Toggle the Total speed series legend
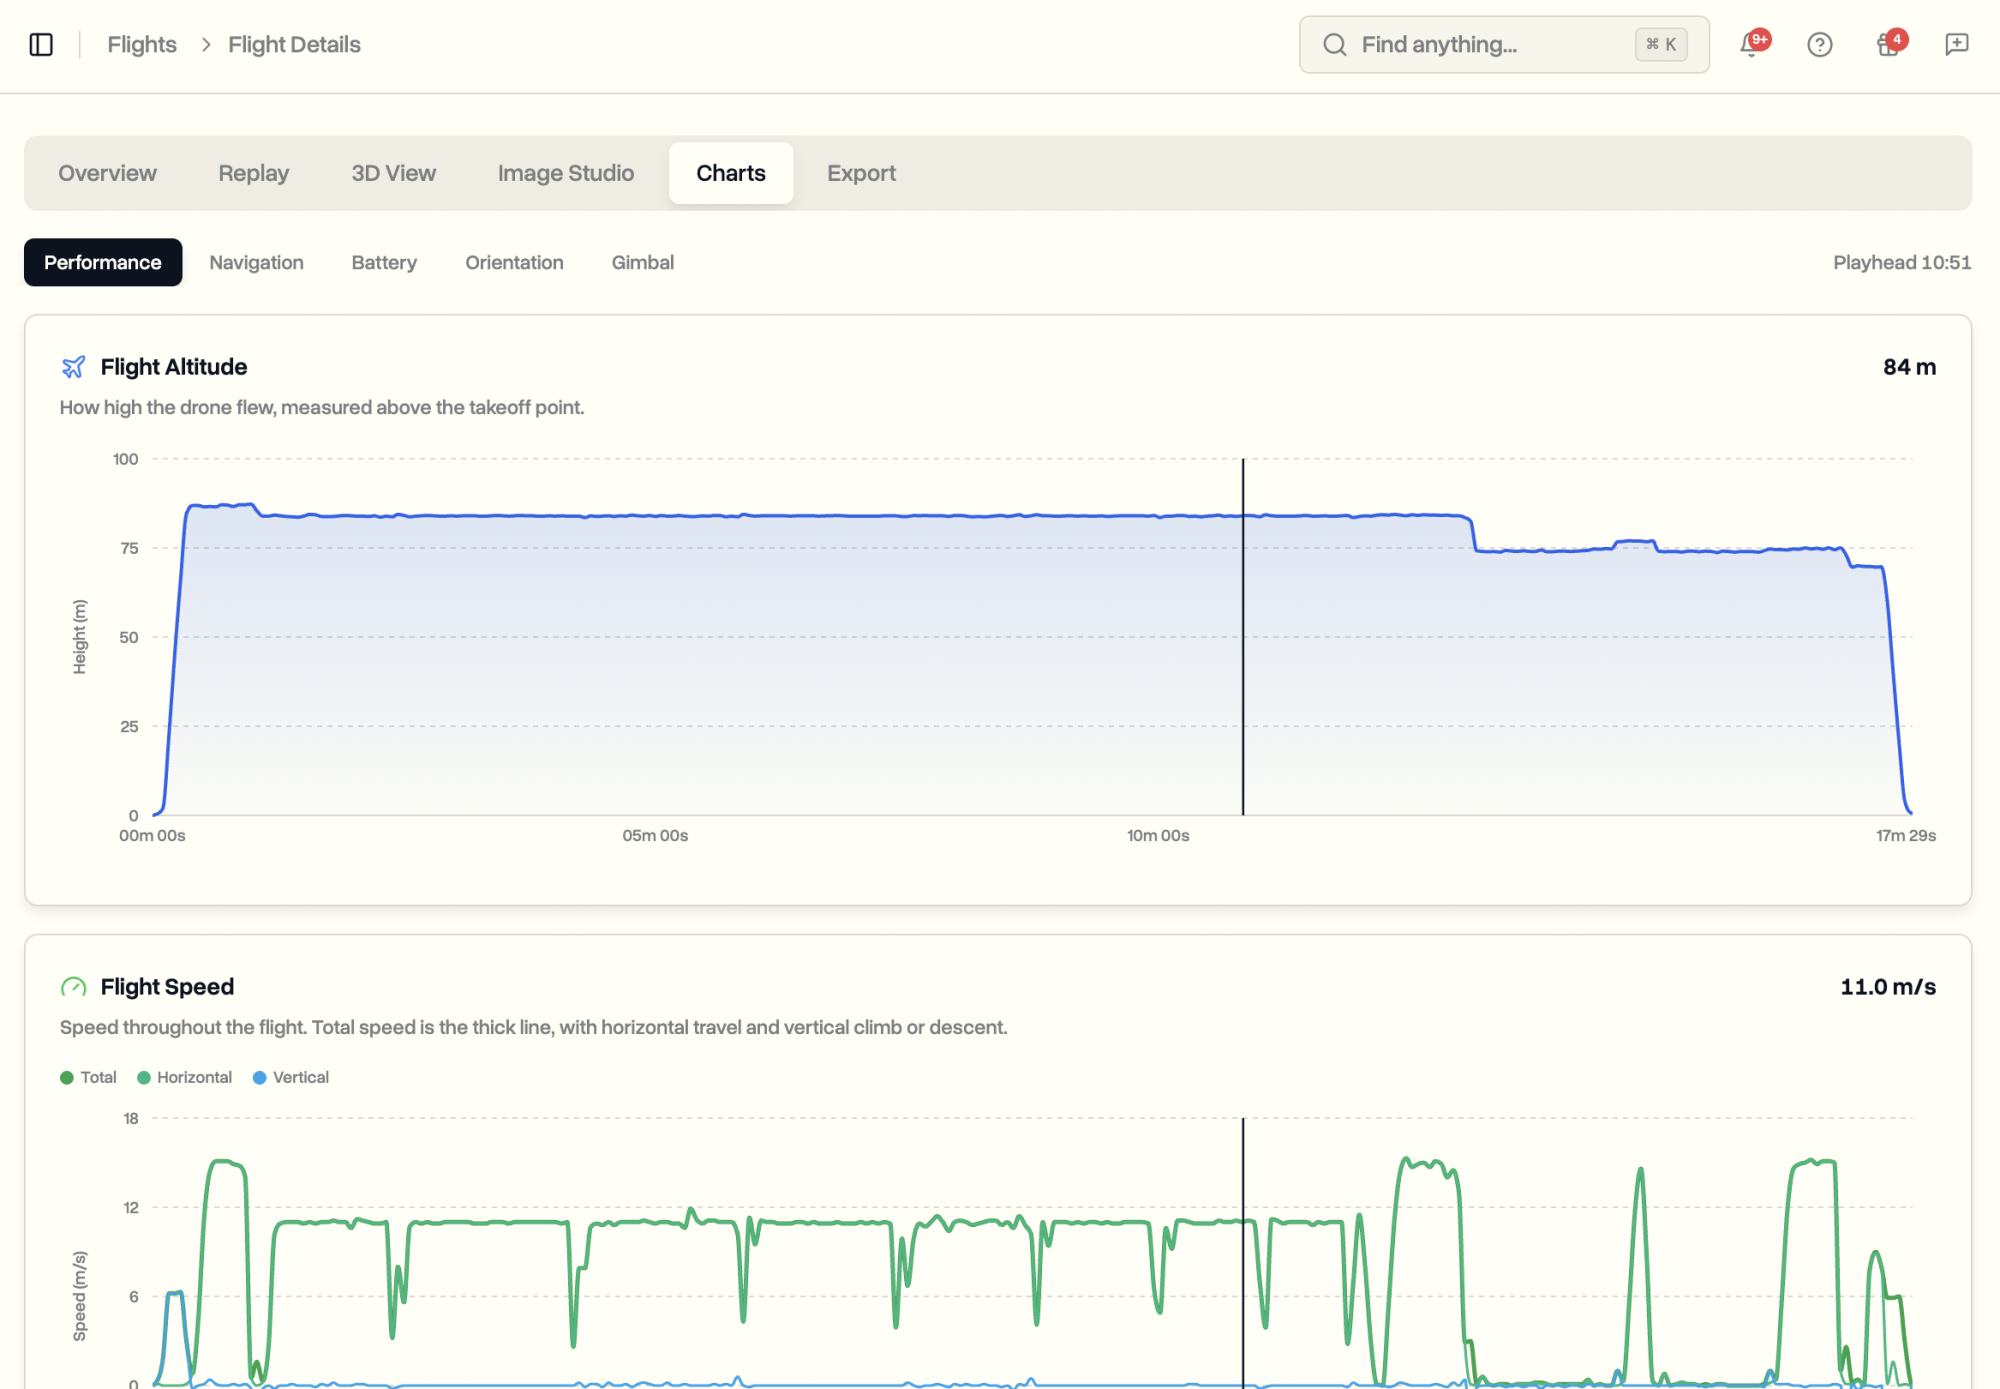The width and height of the screenshot is (2000, 1389). pyautogui.click(x=88, y=1077)
